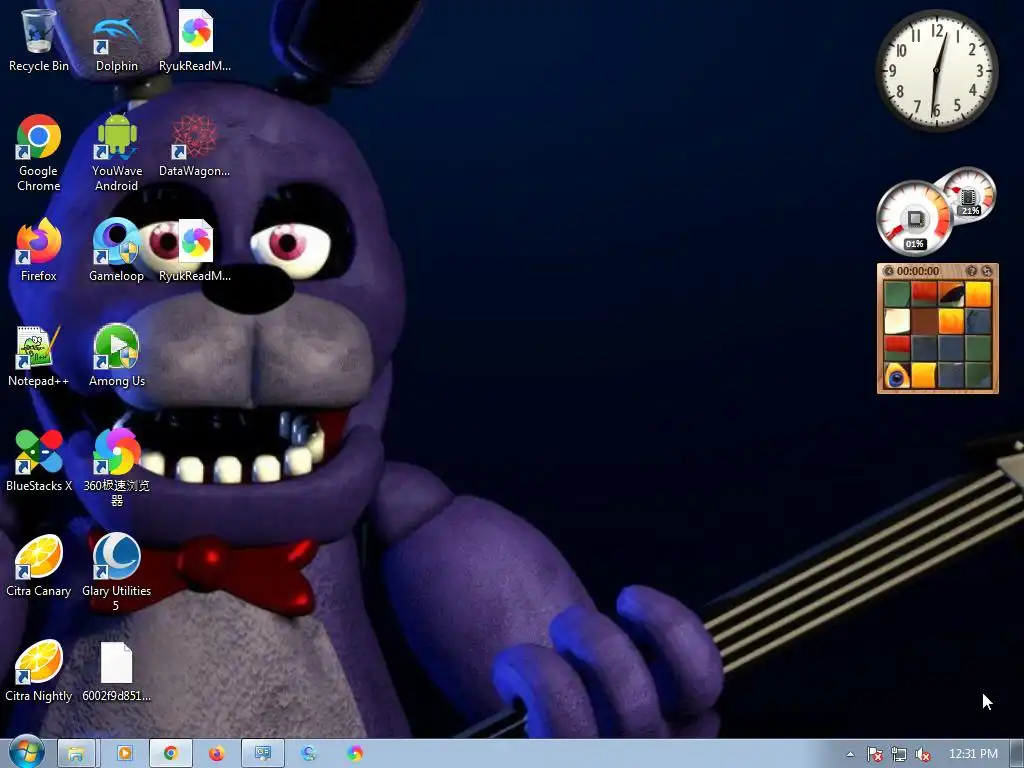Select the Among Us desktop shortcut
Viewport: 1024px width, 768px height.
pyautogui.click(x=116, y=355)
